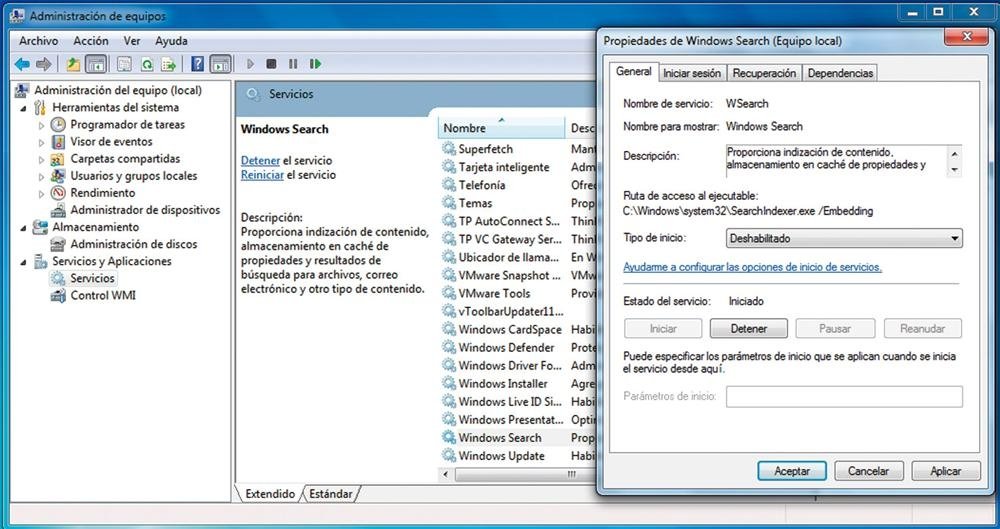Expand the Programador de tareas node arrow
1000x529 pixels.
[42, 125]
